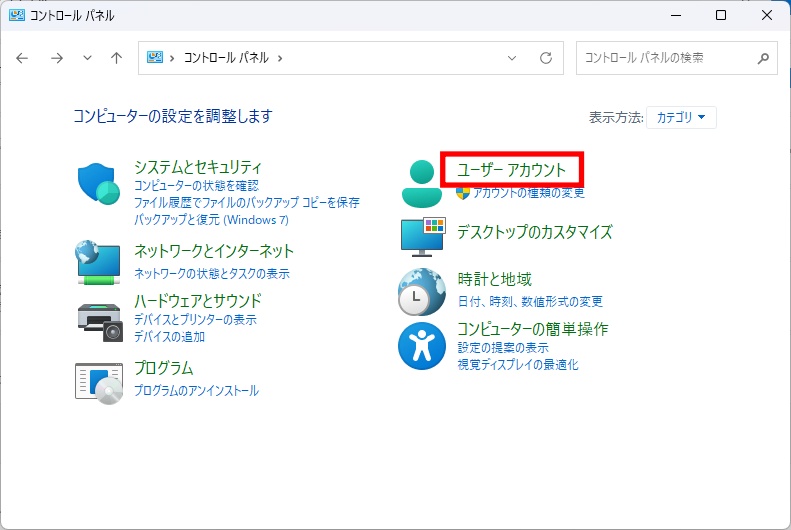Viewport: 791px width, 530px height.
Task: Click the Clock and Region icon
Action: click(421, 291)
